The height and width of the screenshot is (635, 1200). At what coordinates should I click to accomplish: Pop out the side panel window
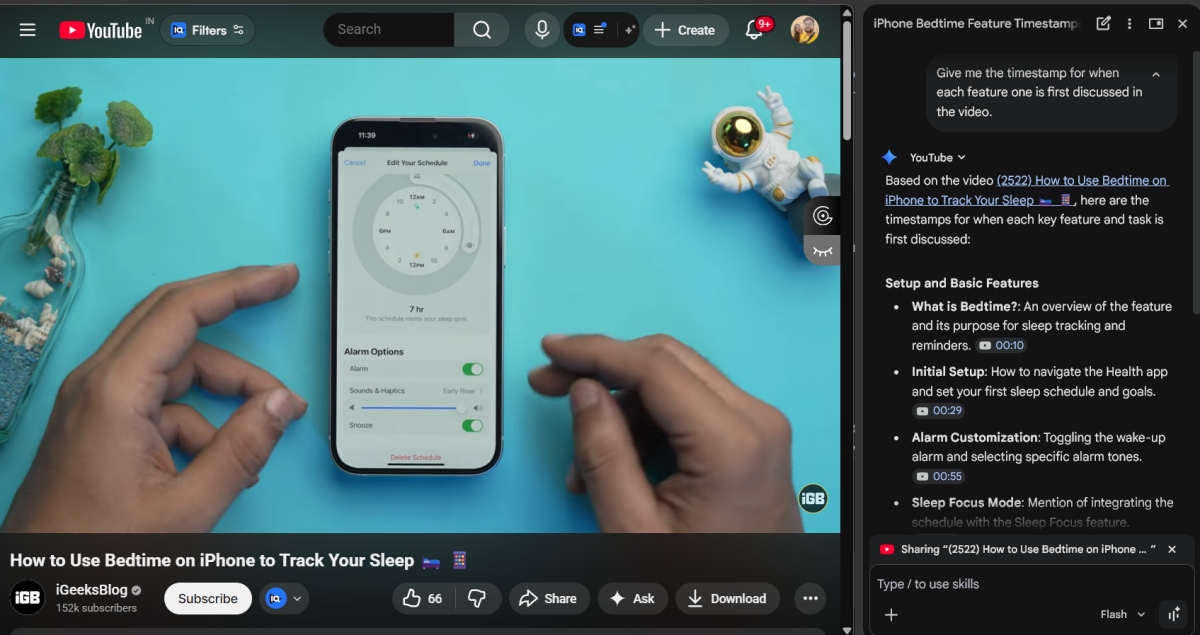coord(1155,23)
